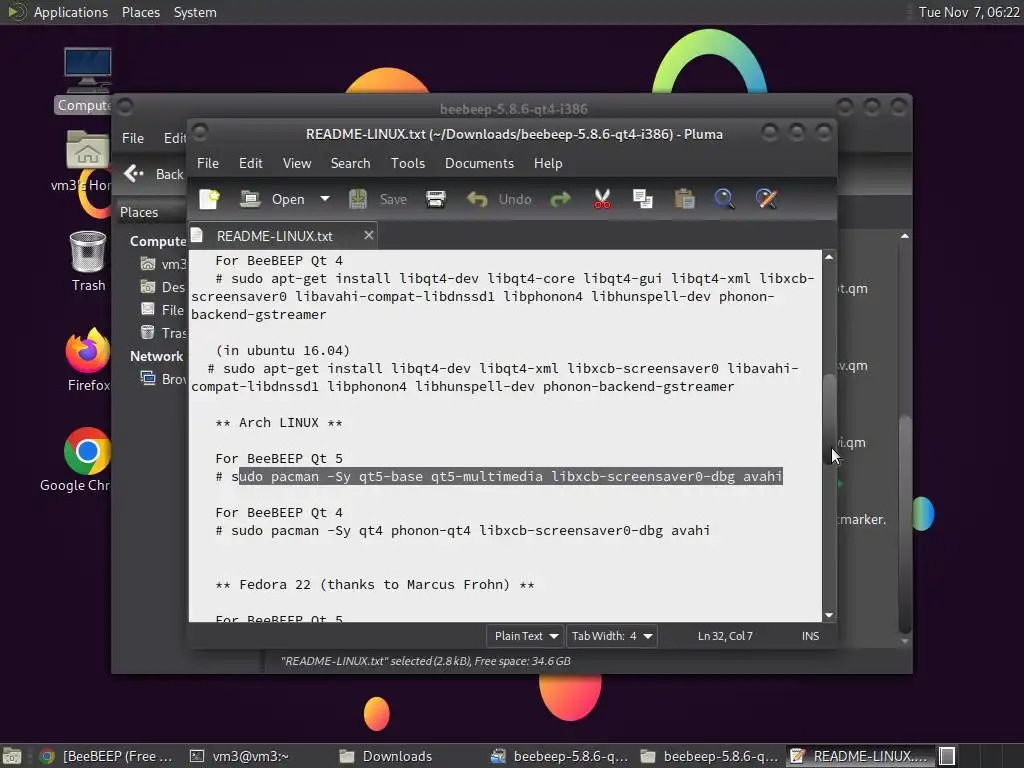Image resolution: width=1024 pixels, height=768 pixels.
Task: Click the scroll up arrow in Pluma editor
Action: (829, 257)
